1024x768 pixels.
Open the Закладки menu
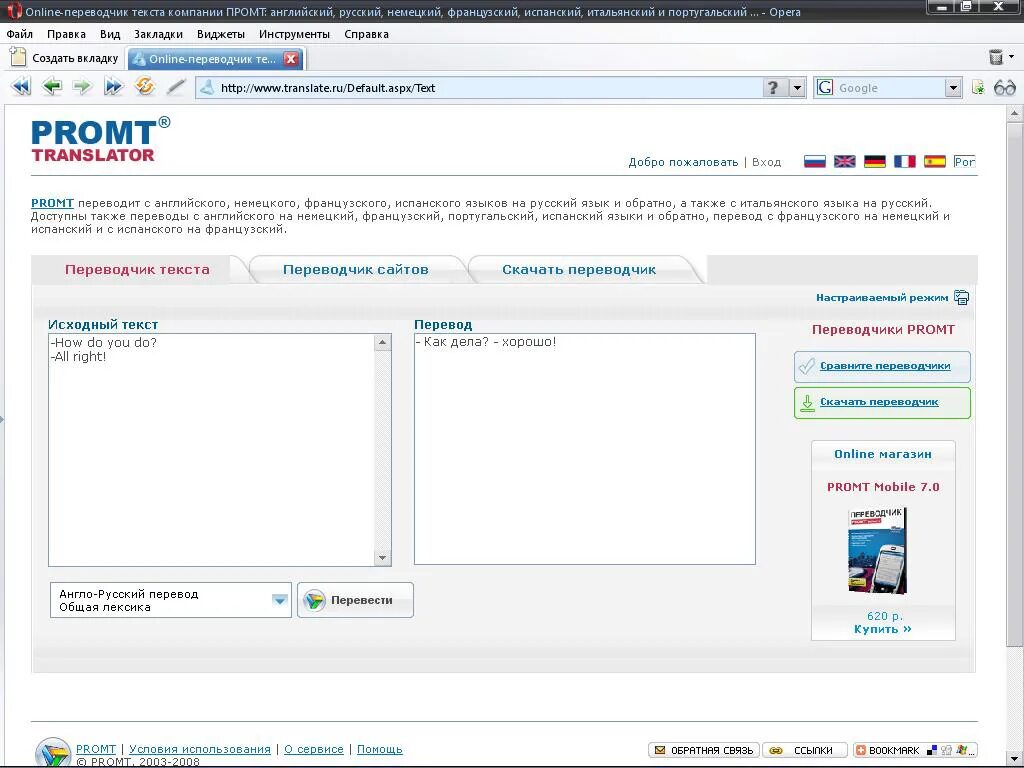click(158, 34)
